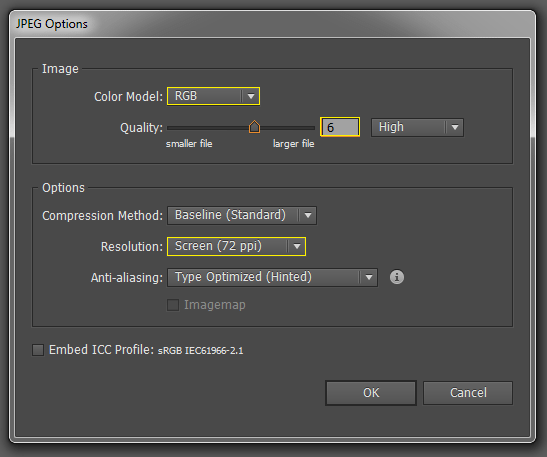Click the Quality track near larger file end

(300, 128)
